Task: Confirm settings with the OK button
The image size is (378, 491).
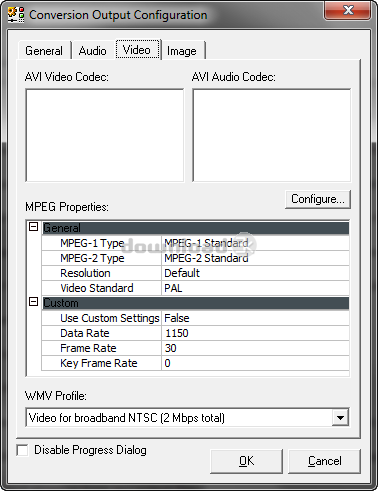Action: coord(246,461)
